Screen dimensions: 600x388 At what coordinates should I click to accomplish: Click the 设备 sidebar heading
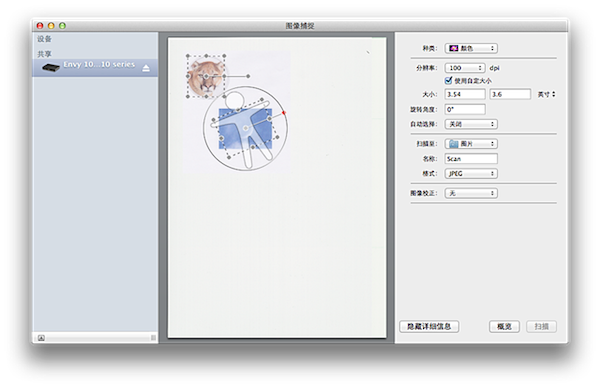[44, 39]
